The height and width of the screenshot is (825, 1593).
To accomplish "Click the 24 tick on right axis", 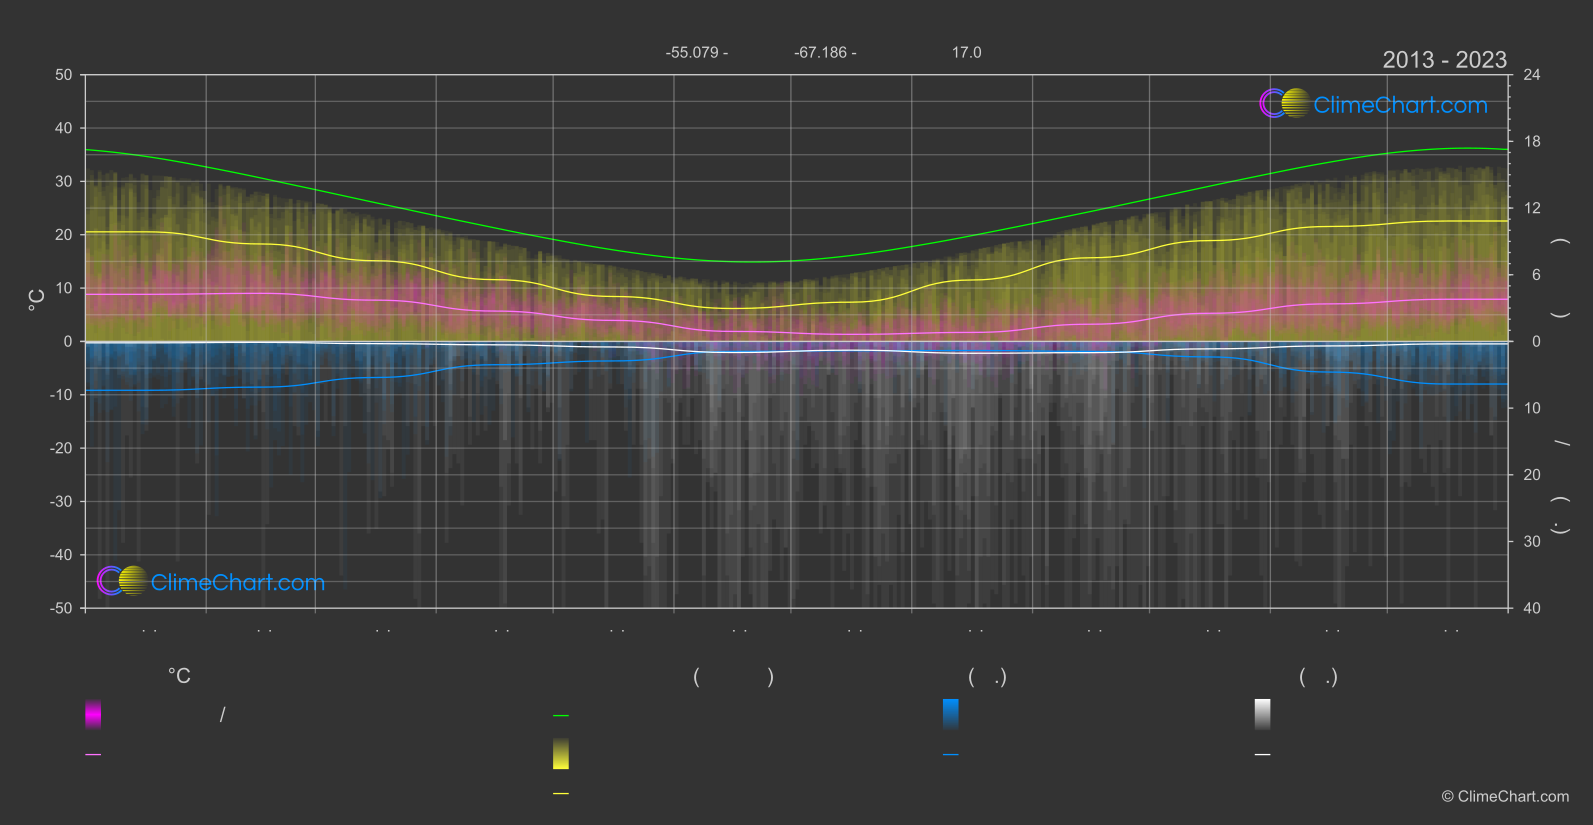I will coord(1532,75).
